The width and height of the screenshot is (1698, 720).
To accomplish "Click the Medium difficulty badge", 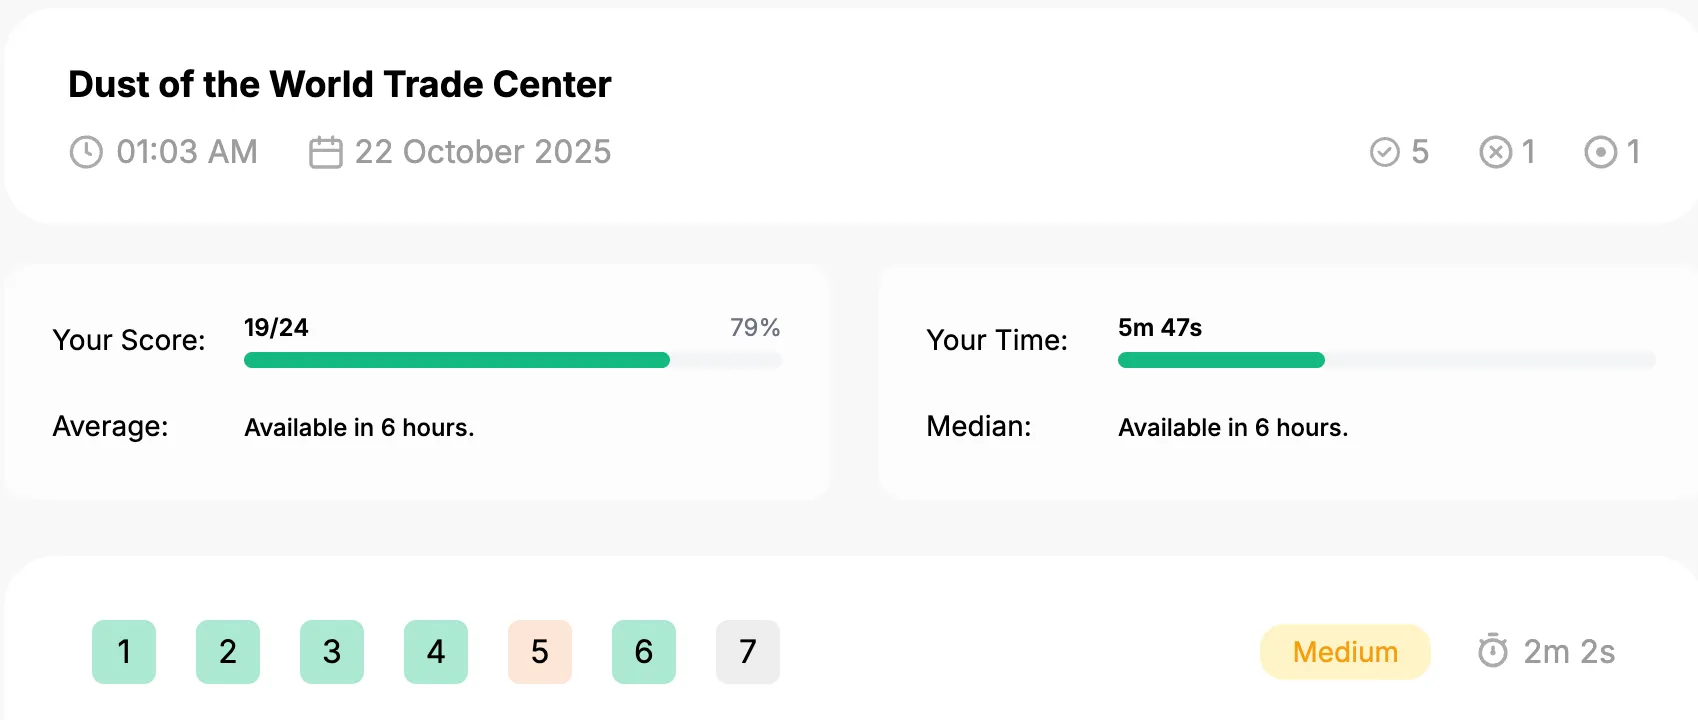I will [1345, 652].
